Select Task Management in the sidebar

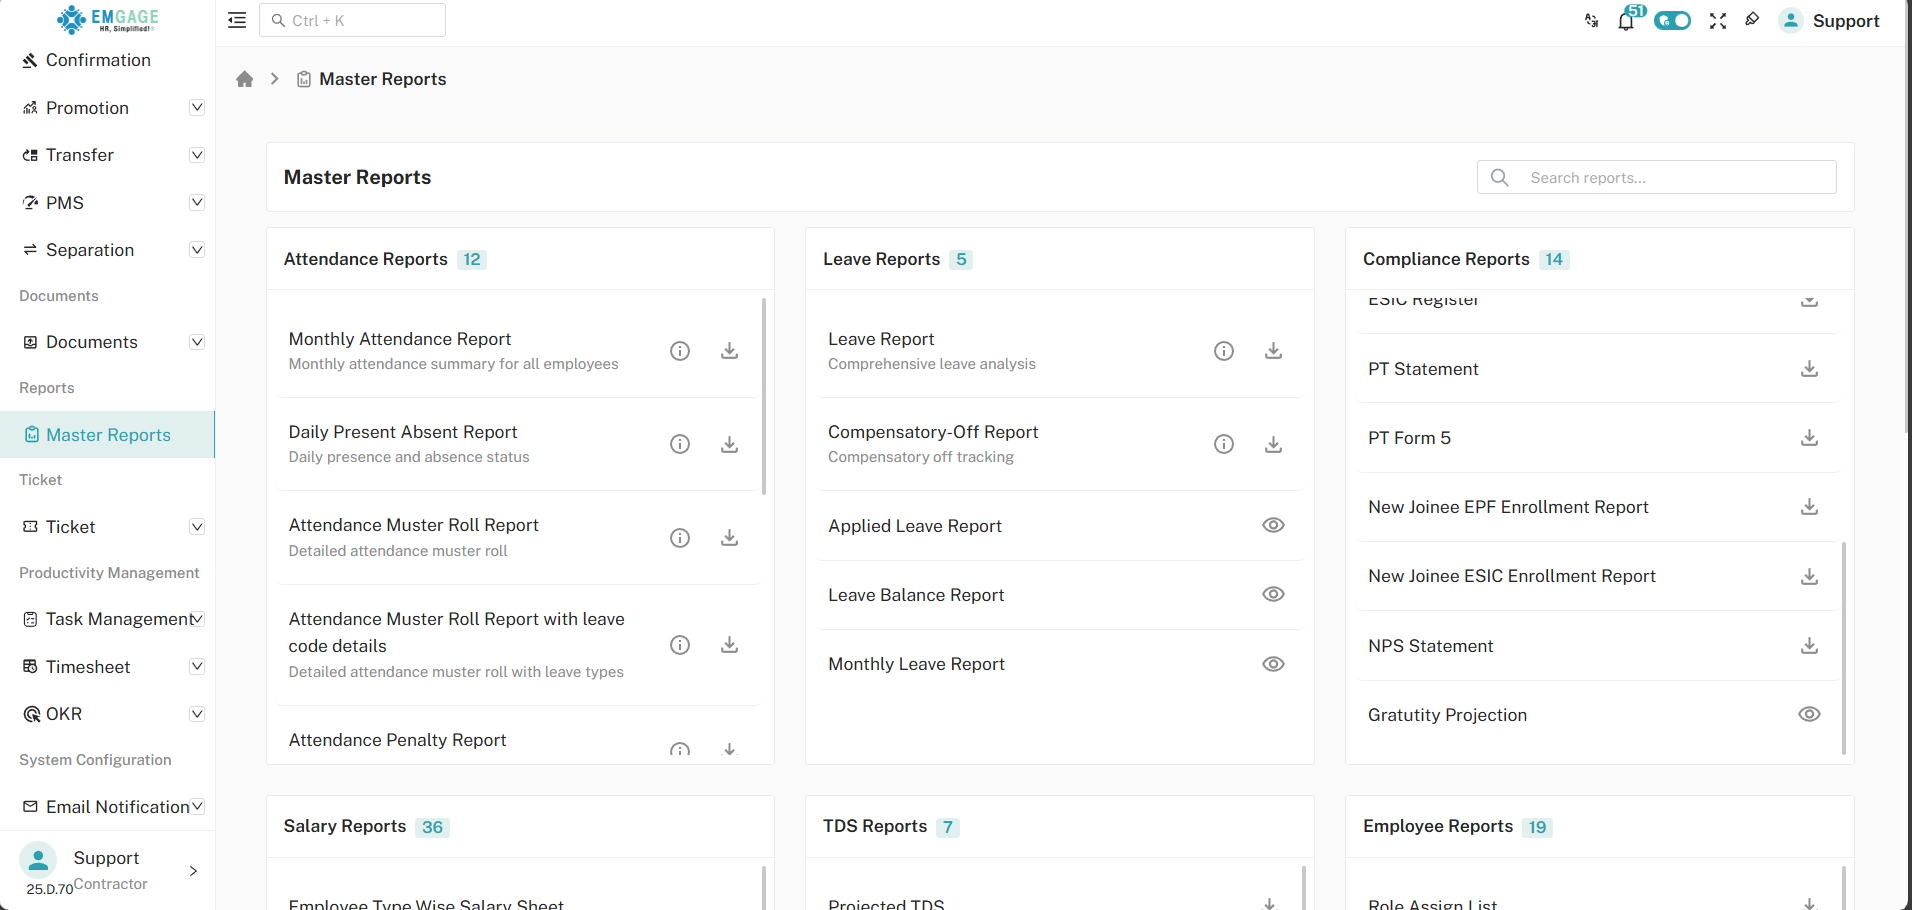pyautogui.click(x=110, y=618)
